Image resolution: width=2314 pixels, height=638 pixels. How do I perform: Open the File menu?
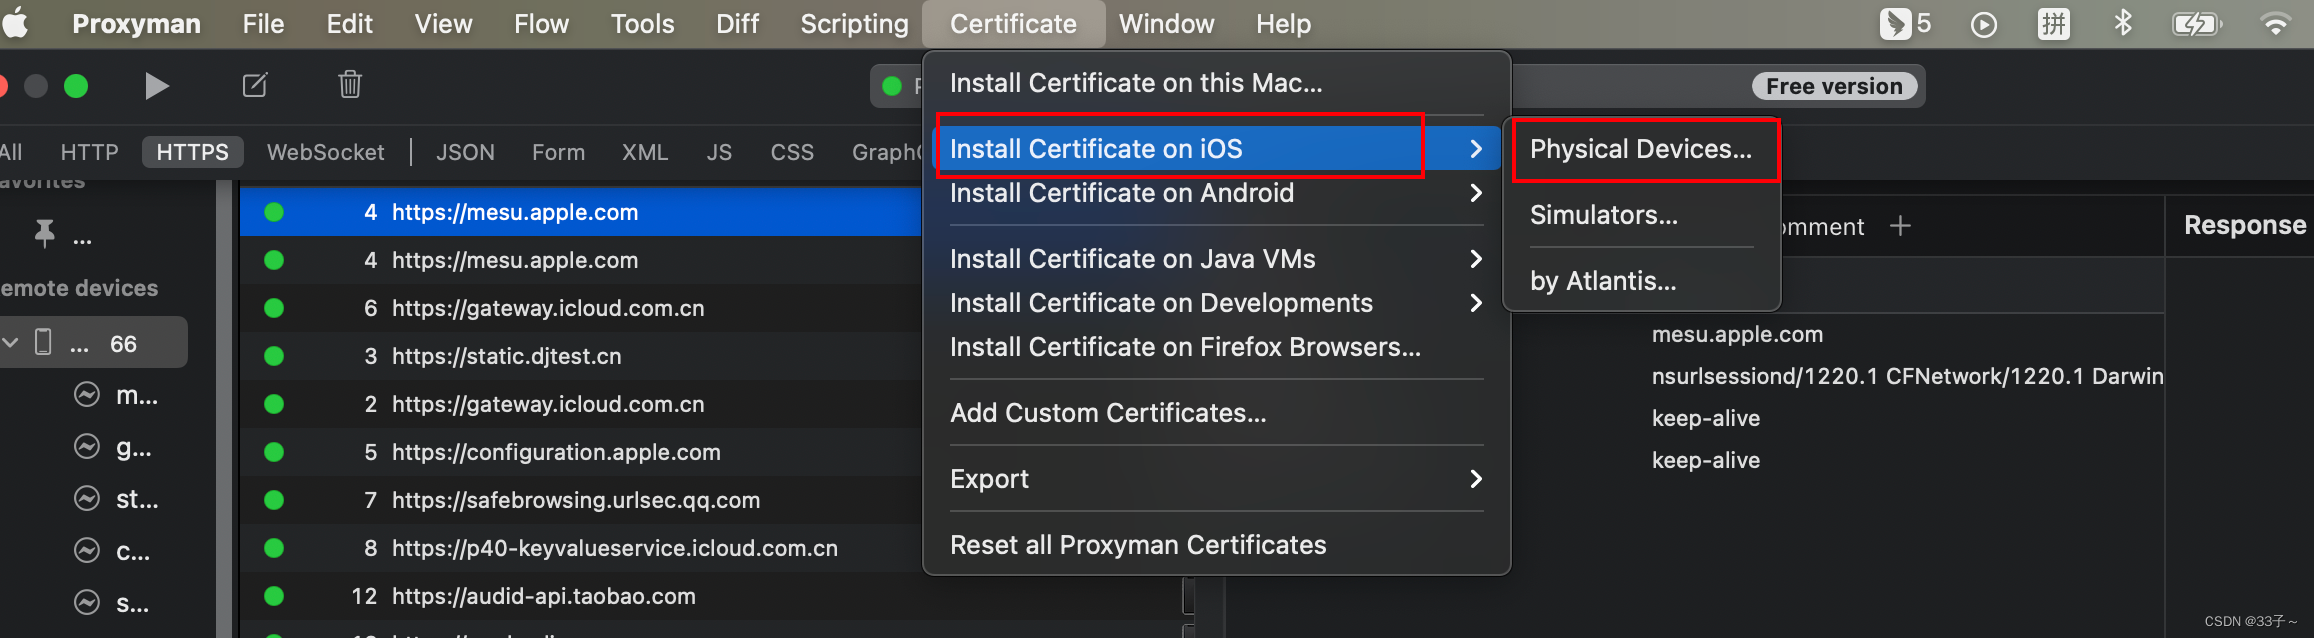(263, 24)
